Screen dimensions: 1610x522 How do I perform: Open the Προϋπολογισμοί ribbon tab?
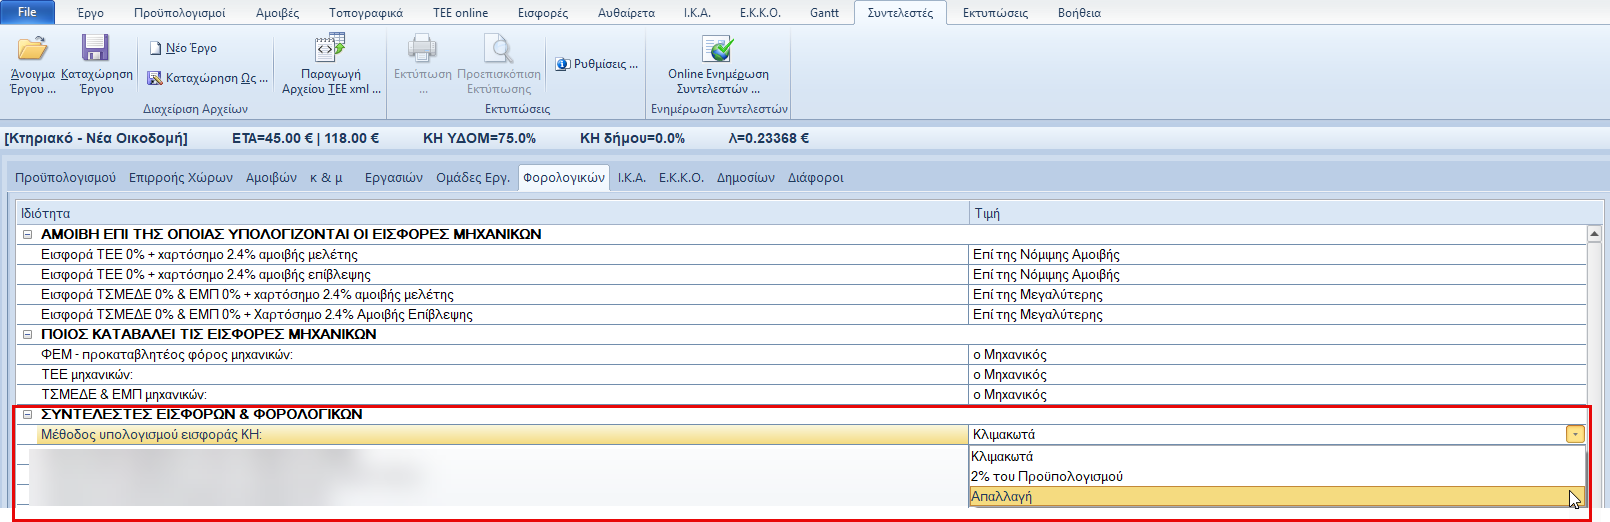pos(179,13)
